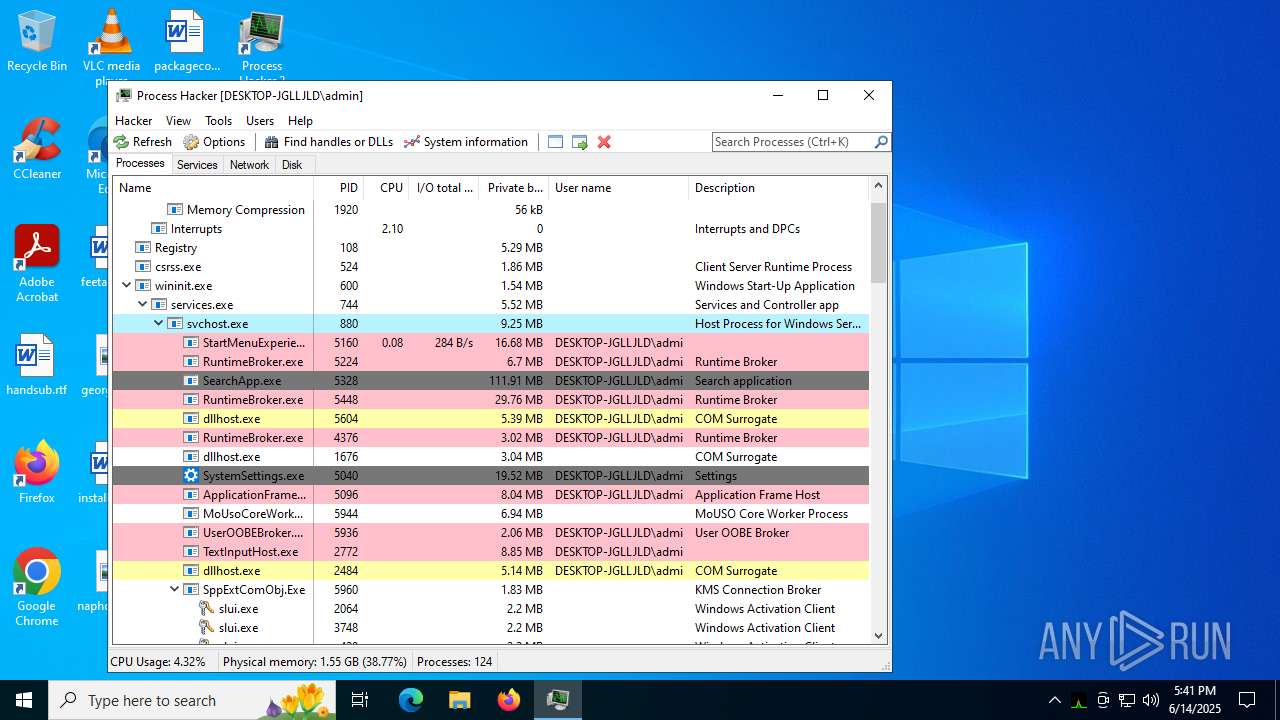Click the Memory Compression process icon
1280x720 pixels.
[x=175, y=210]
